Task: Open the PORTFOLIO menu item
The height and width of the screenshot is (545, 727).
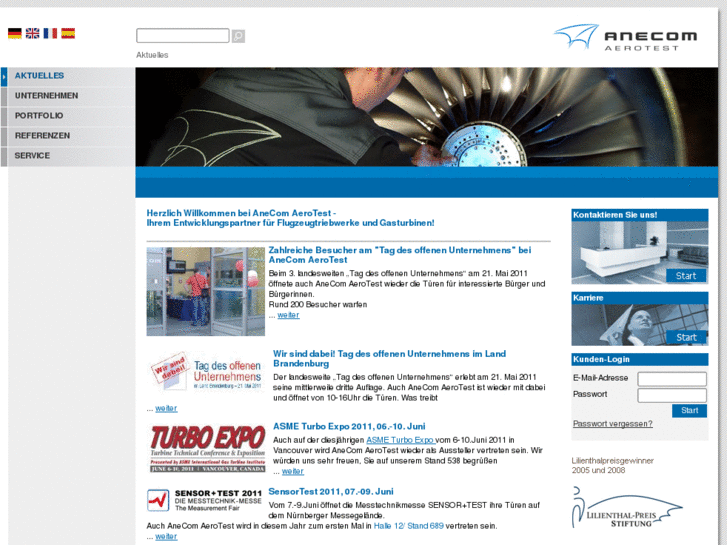Action: (x=68, y=115)
